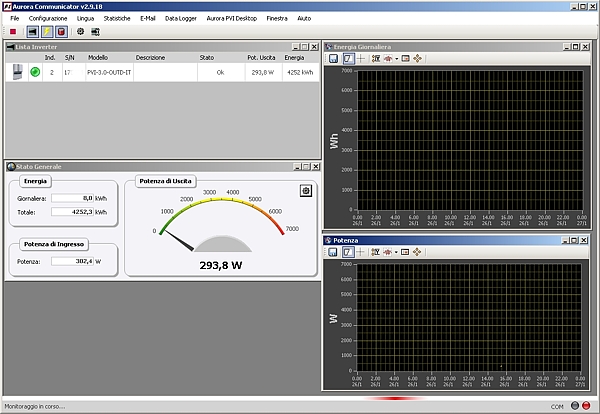This screenshot has height=414, width=600.
Task: Toggle the Lista Inverter window toolbar button
Action: [33, 31]
